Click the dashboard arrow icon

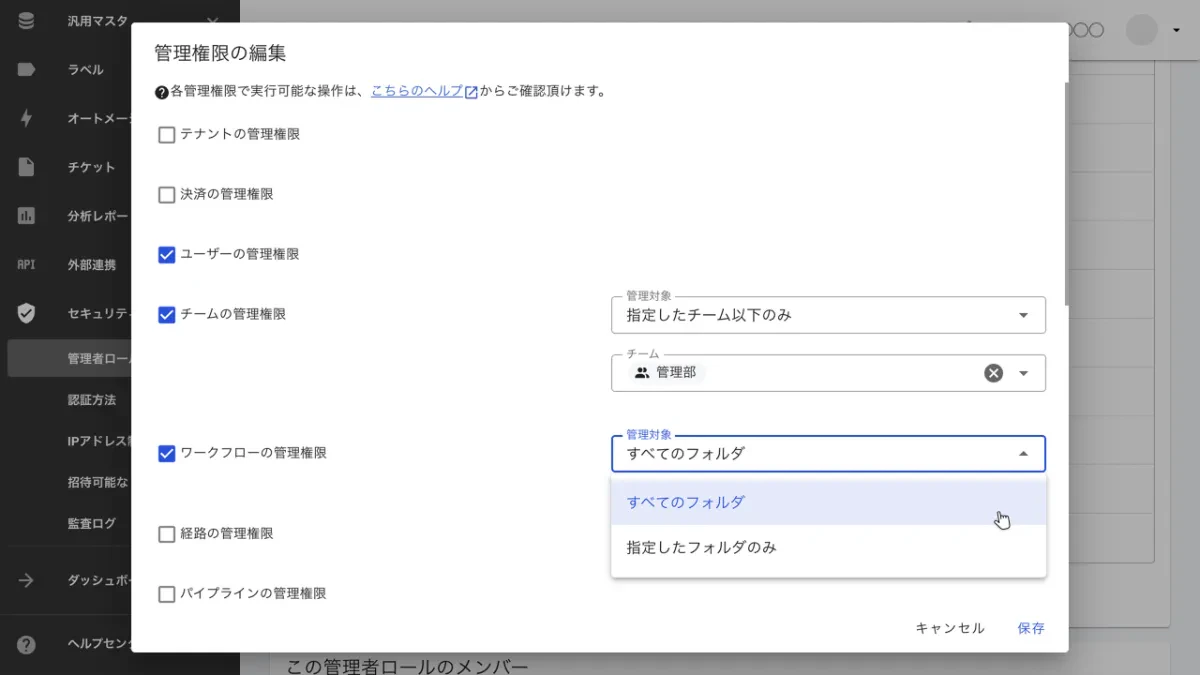26,581
